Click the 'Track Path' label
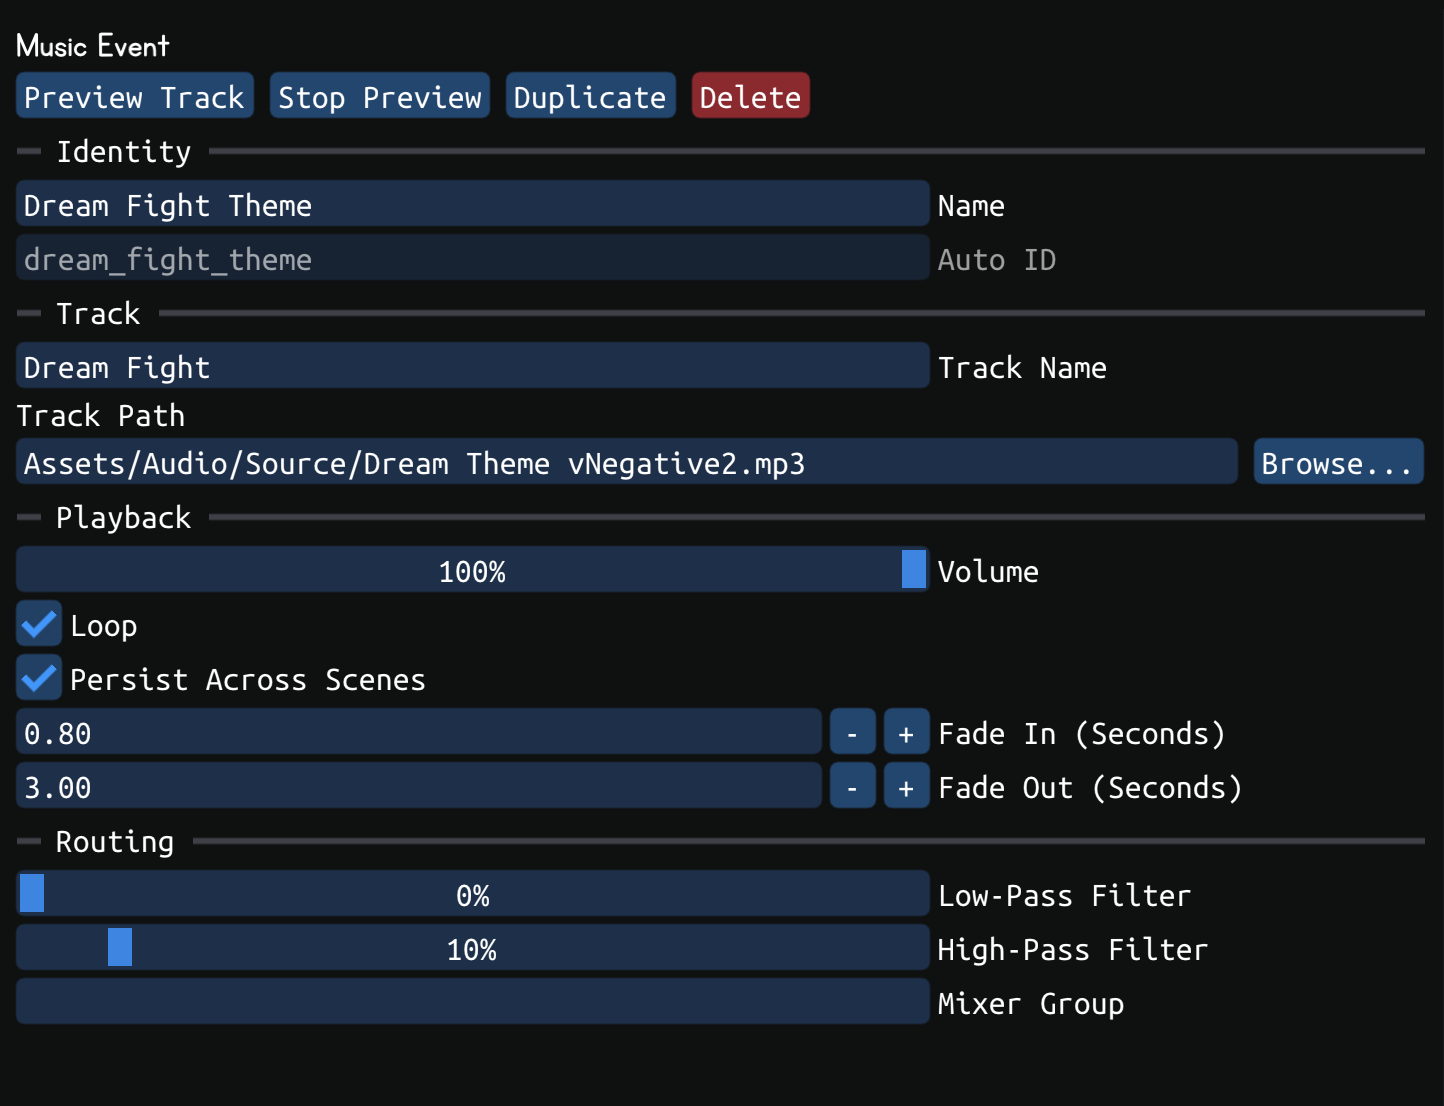The height and width of the screenshot is (1106, 1444). point(101,415)
